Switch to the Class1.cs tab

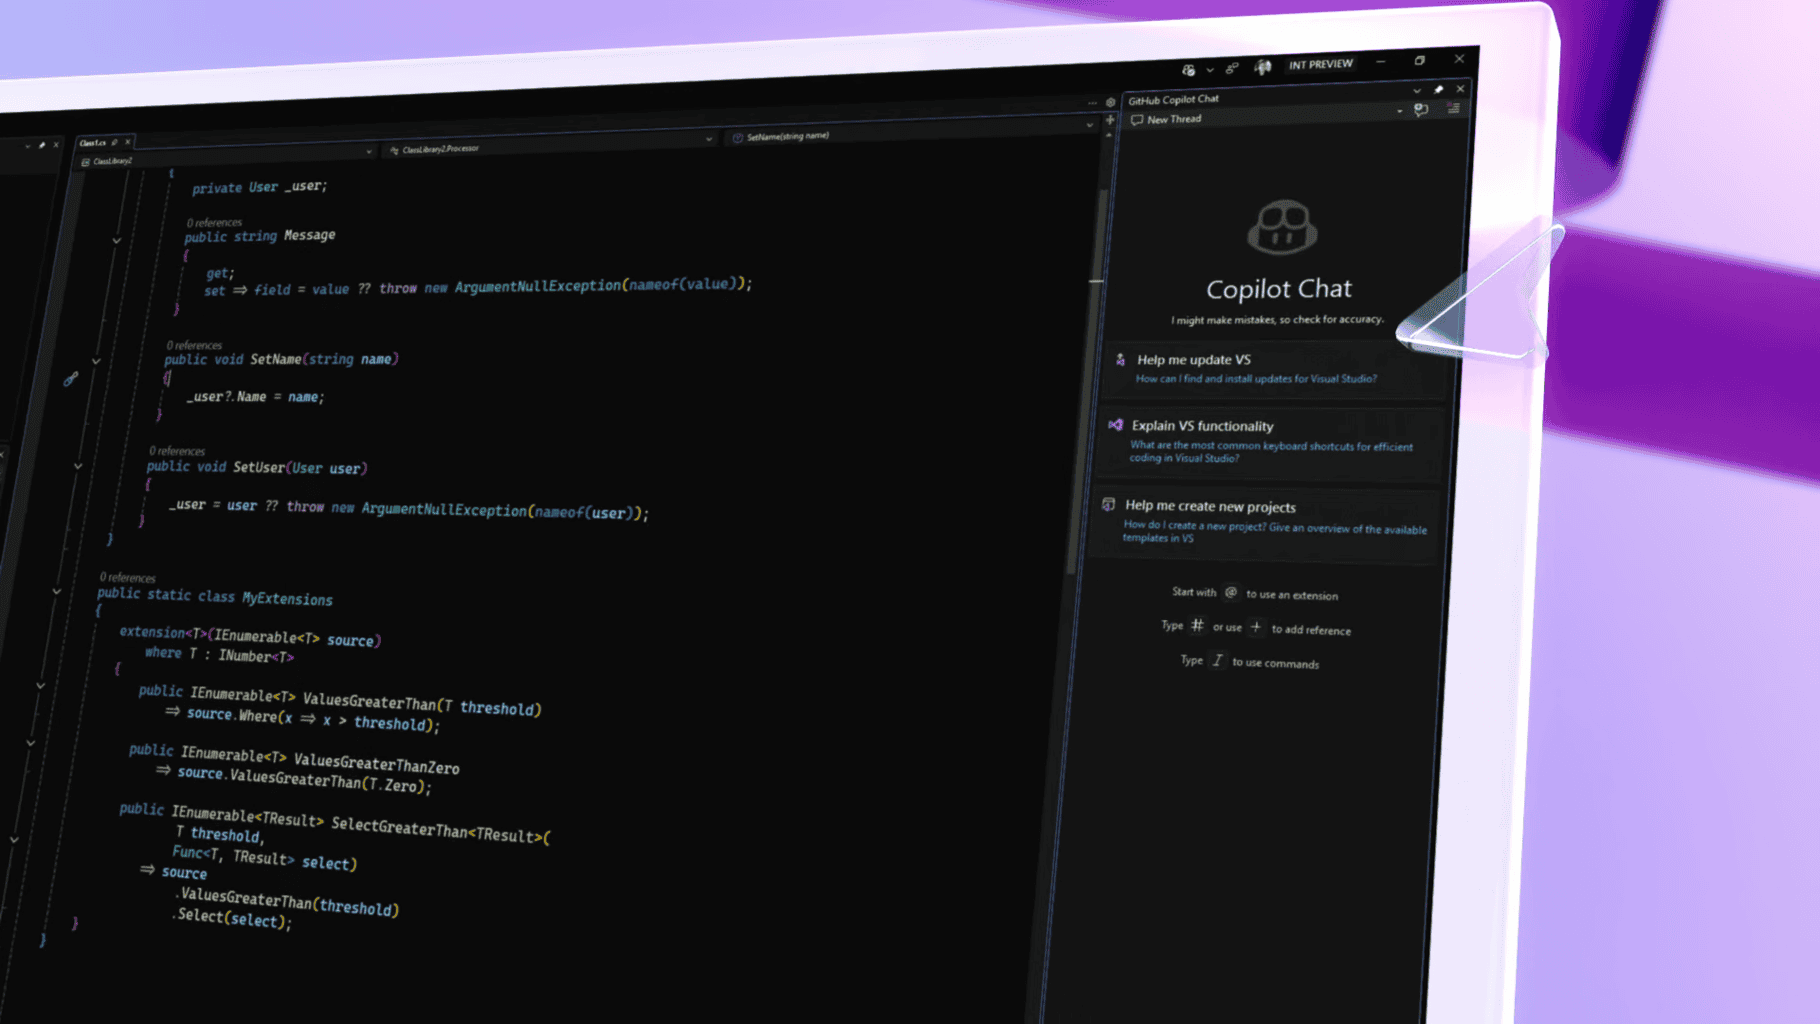92,142
